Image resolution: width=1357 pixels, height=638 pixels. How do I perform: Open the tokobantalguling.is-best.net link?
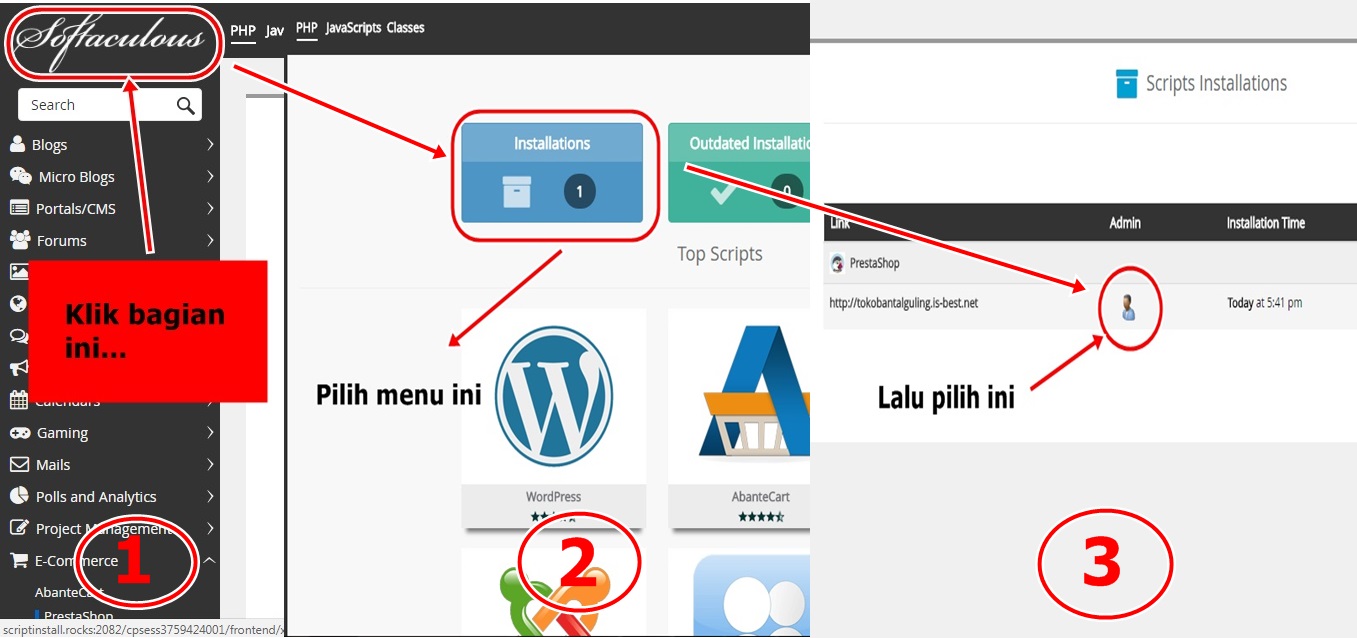(x=904, y=303)
